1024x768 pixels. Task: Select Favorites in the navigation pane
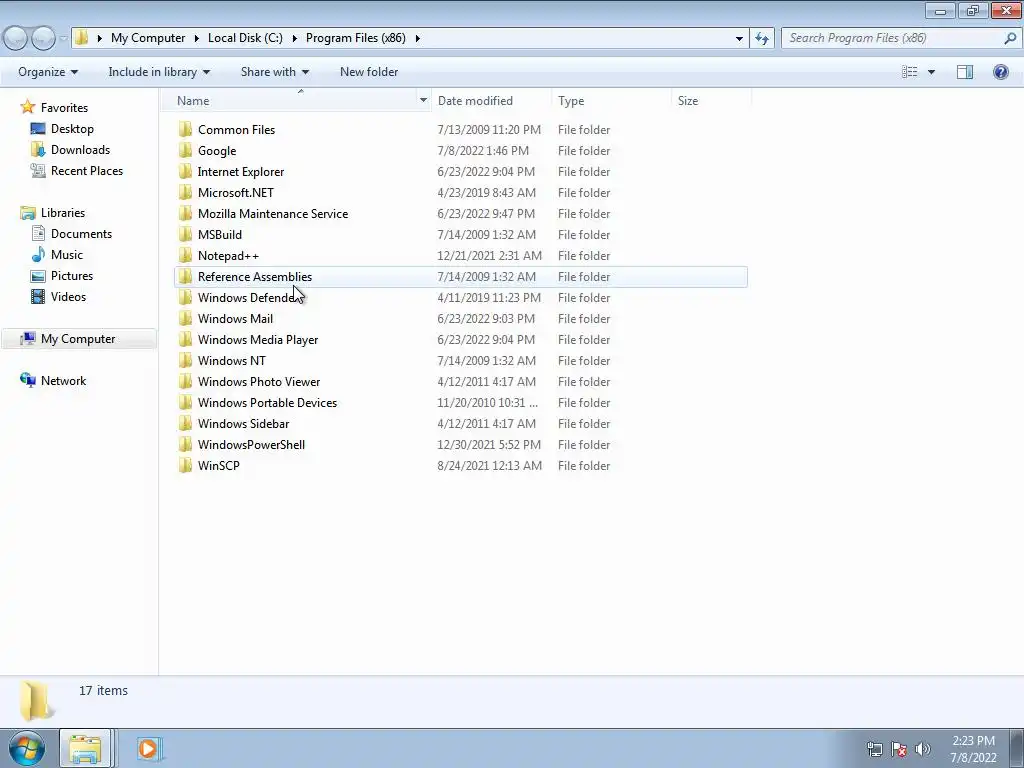click(x=64, y=108)
